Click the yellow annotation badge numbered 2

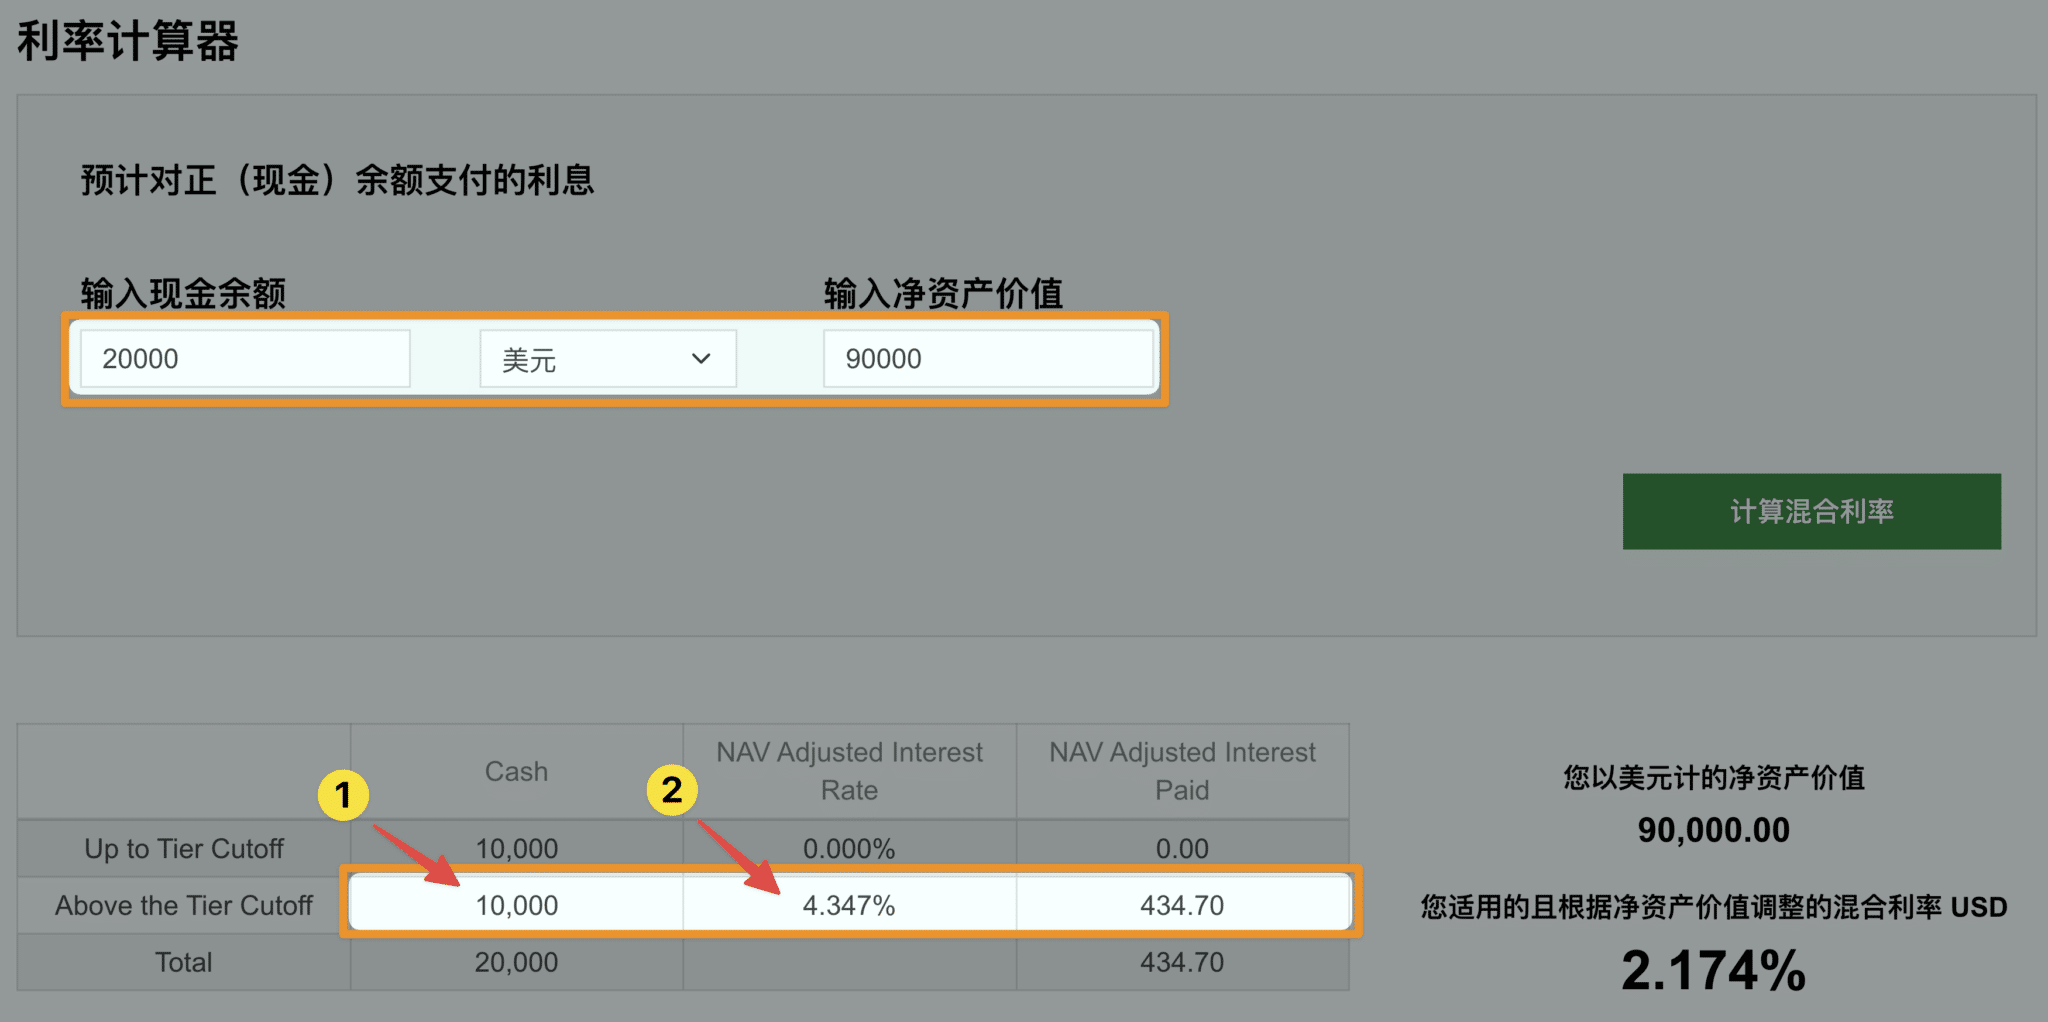pos(672,790)
